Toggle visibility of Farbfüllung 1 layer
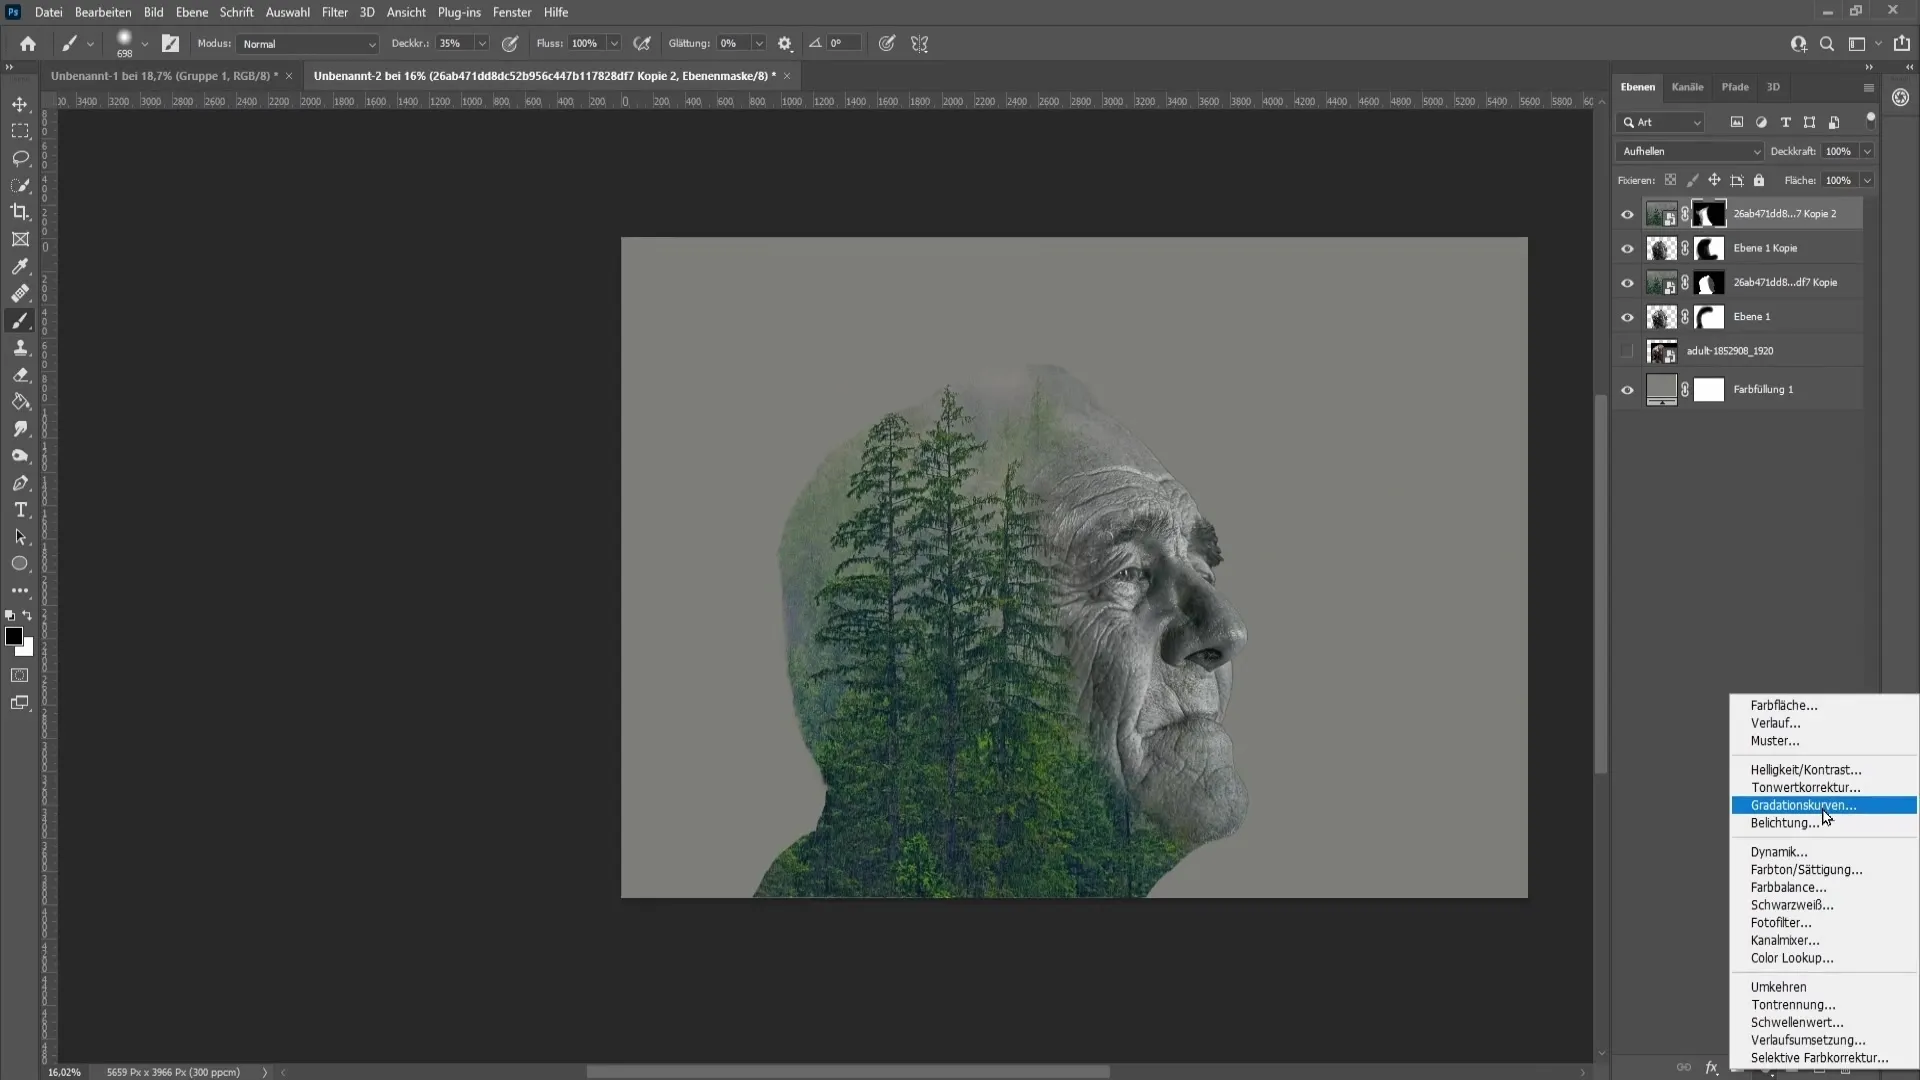This screenshot has width=1920, height=1080. click(x=1627, y=388)
